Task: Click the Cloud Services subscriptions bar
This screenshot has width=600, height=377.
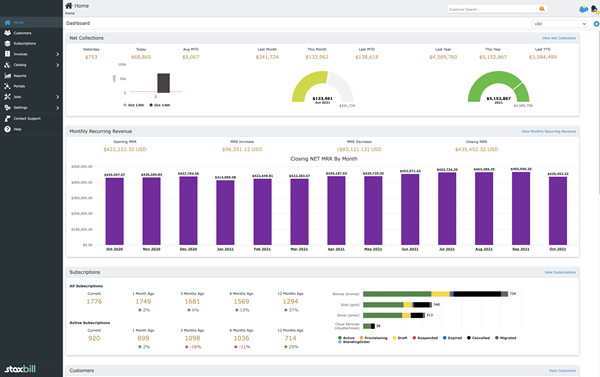Action: (369, 326)
